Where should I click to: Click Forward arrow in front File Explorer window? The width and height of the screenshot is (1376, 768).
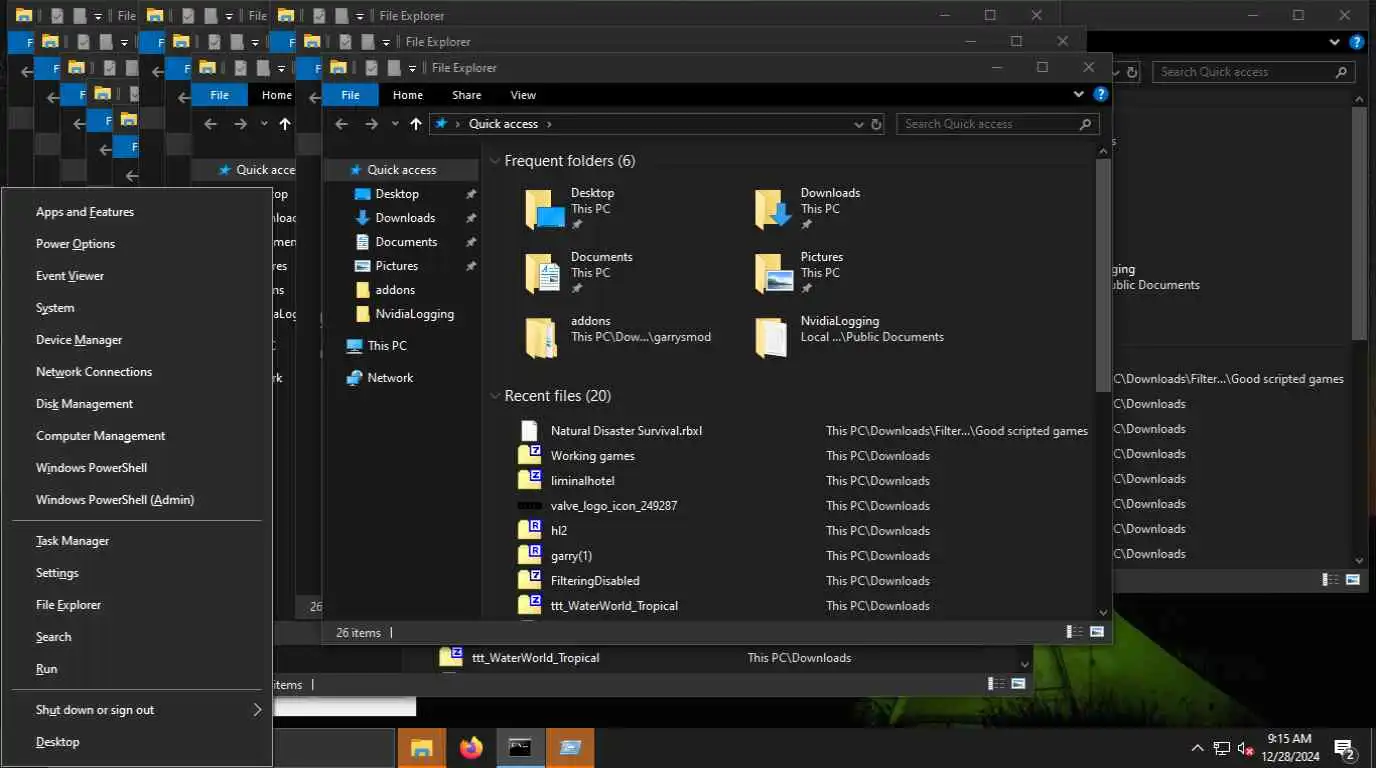pyautogui.click(x=371, y=124)
